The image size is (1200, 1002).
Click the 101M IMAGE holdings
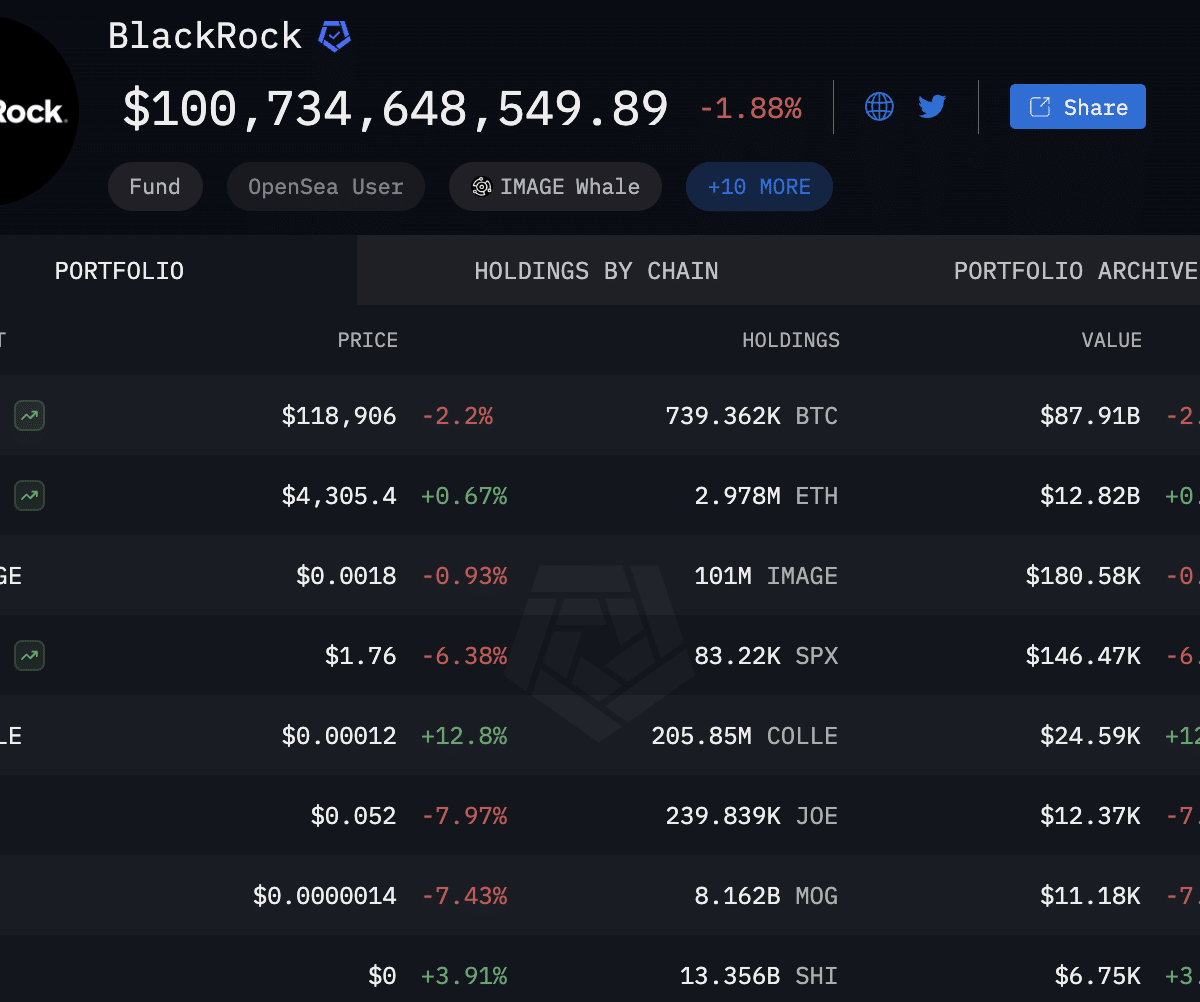[767, 576]
